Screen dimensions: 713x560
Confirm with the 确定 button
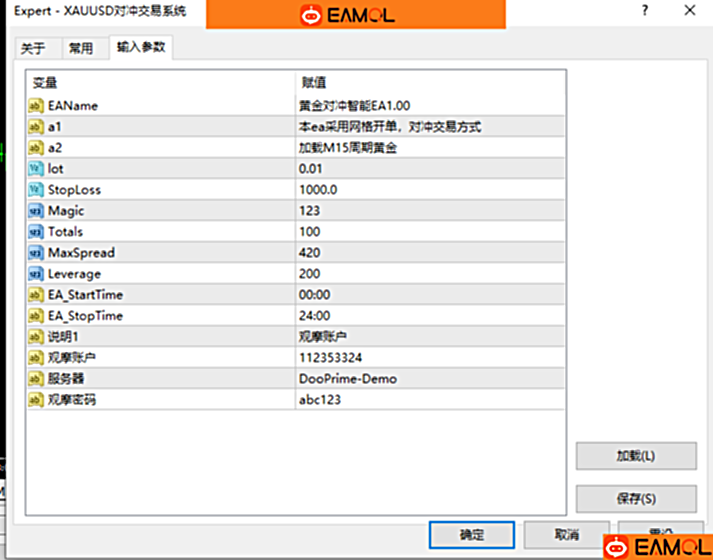[471, 534]
